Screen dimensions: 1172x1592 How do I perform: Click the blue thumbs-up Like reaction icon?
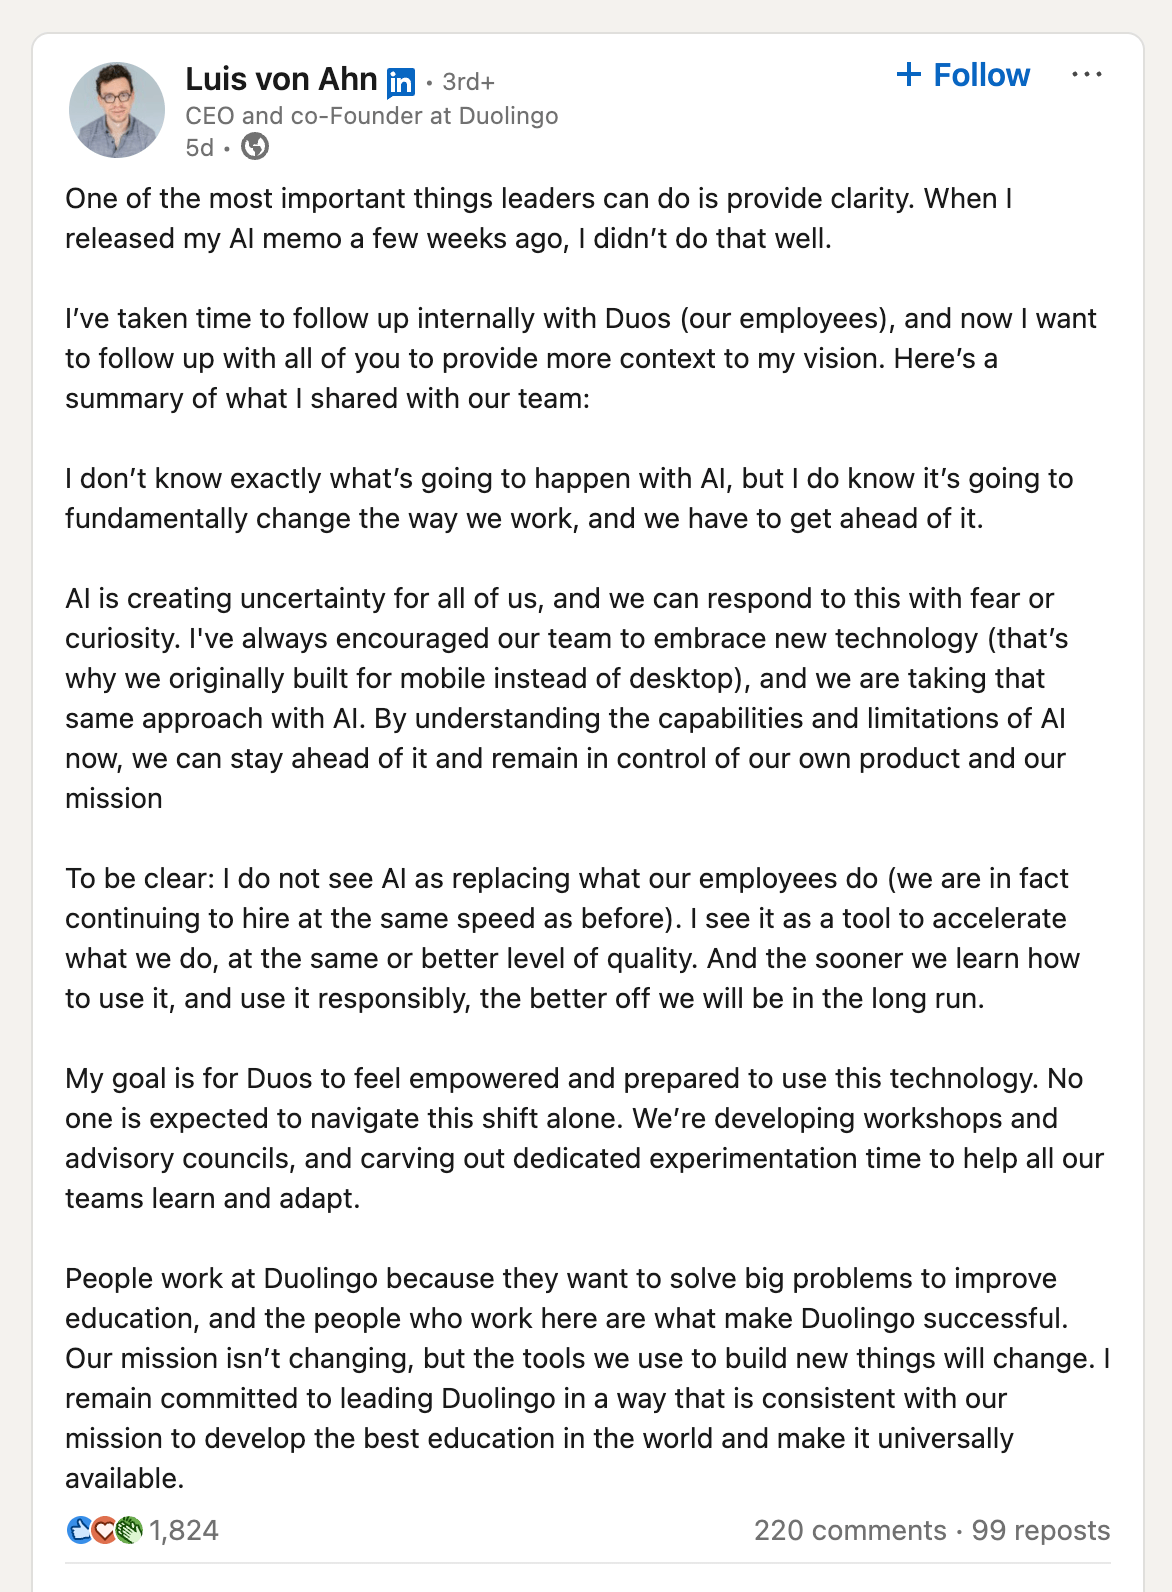79,1530
